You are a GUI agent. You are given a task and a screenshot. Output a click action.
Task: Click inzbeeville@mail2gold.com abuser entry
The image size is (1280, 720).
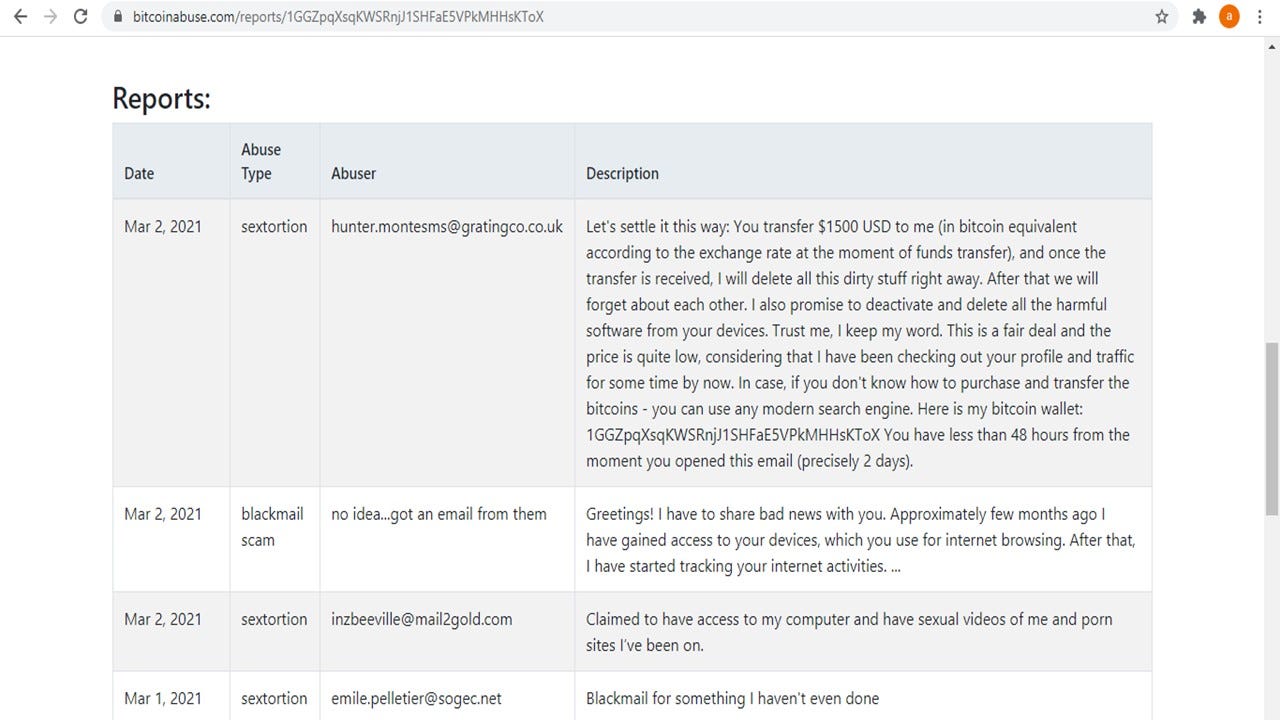pyautogui.click(x=422, y=619)
